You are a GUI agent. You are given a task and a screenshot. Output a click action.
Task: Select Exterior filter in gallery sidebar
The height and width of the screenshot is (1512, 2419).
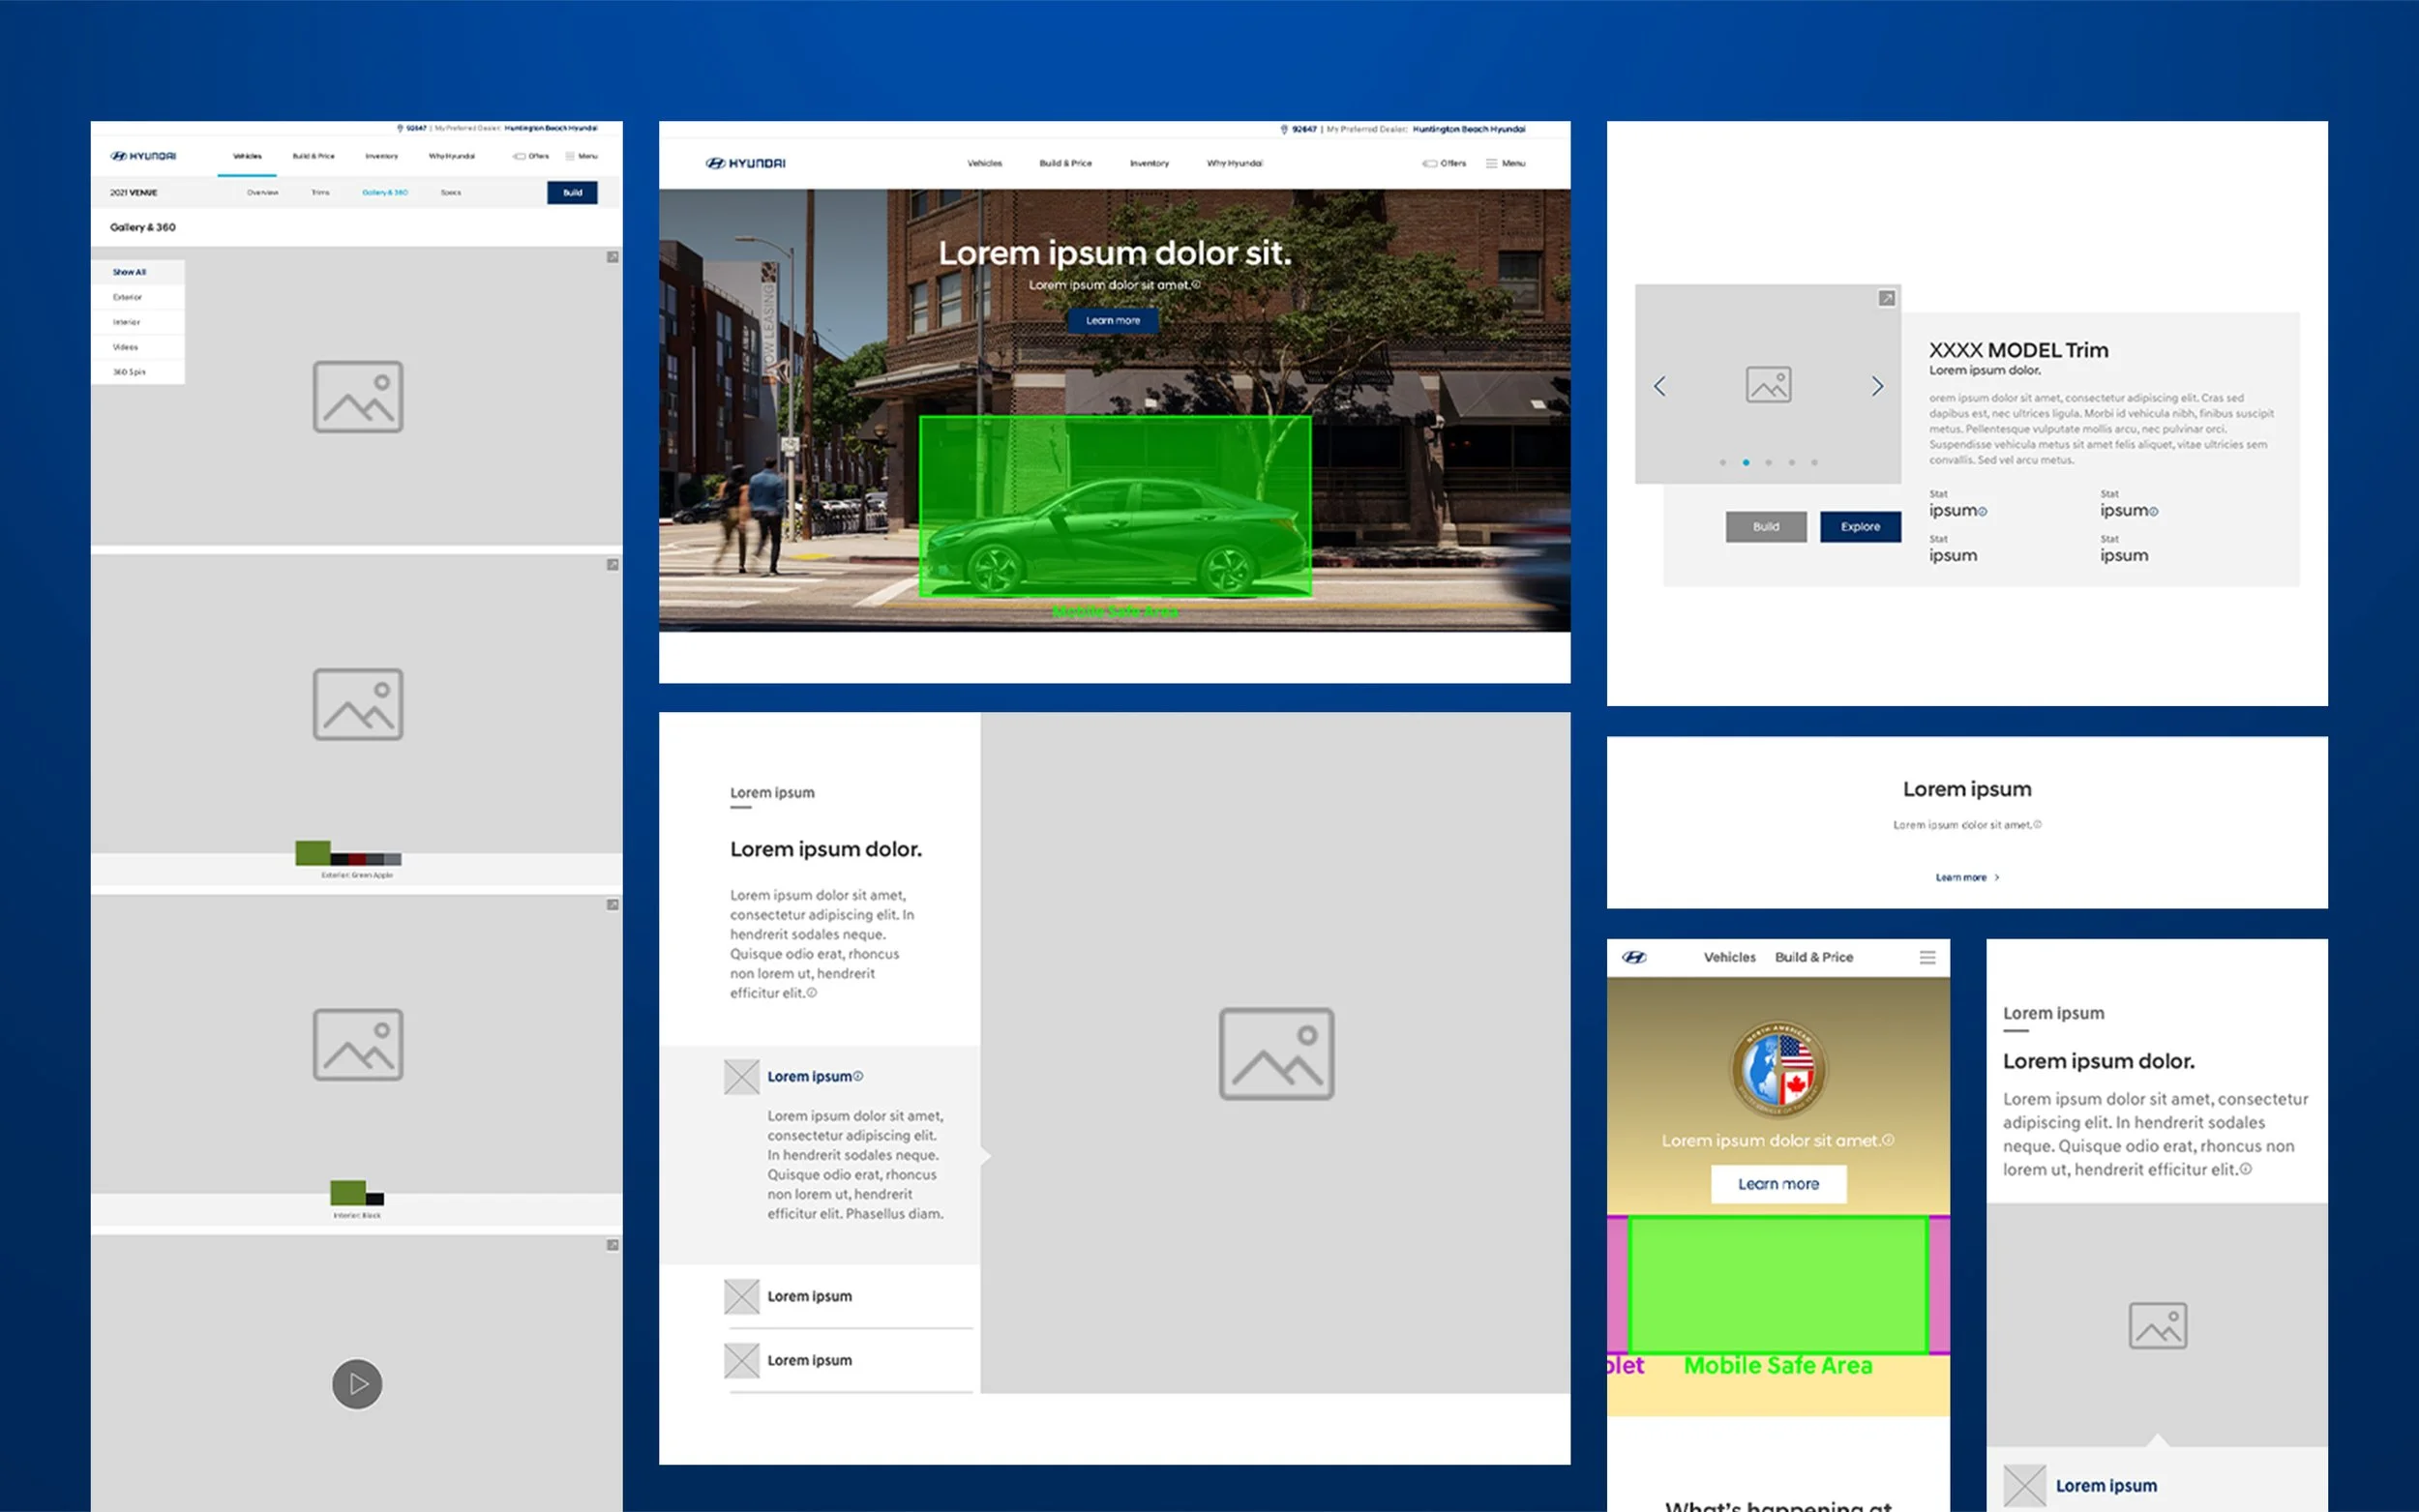[x=128, y=297]
